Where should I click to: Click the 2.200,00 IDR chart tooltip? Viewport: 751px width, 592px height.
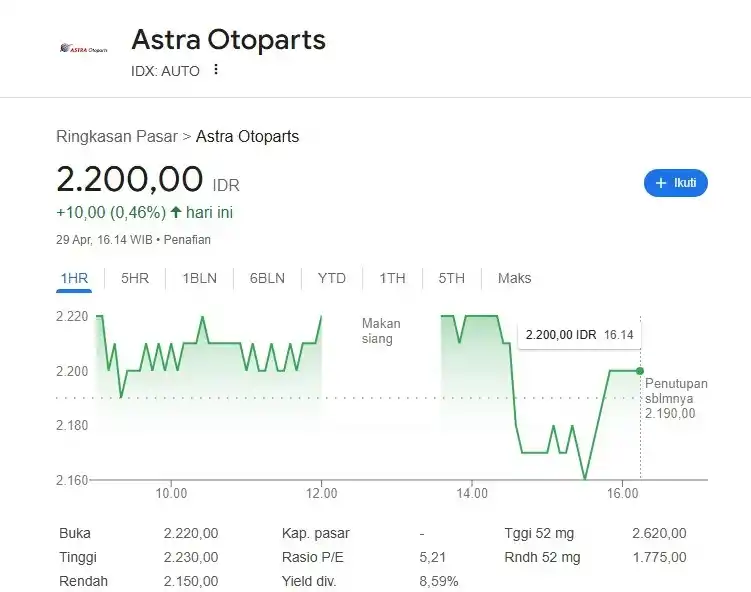579,335
